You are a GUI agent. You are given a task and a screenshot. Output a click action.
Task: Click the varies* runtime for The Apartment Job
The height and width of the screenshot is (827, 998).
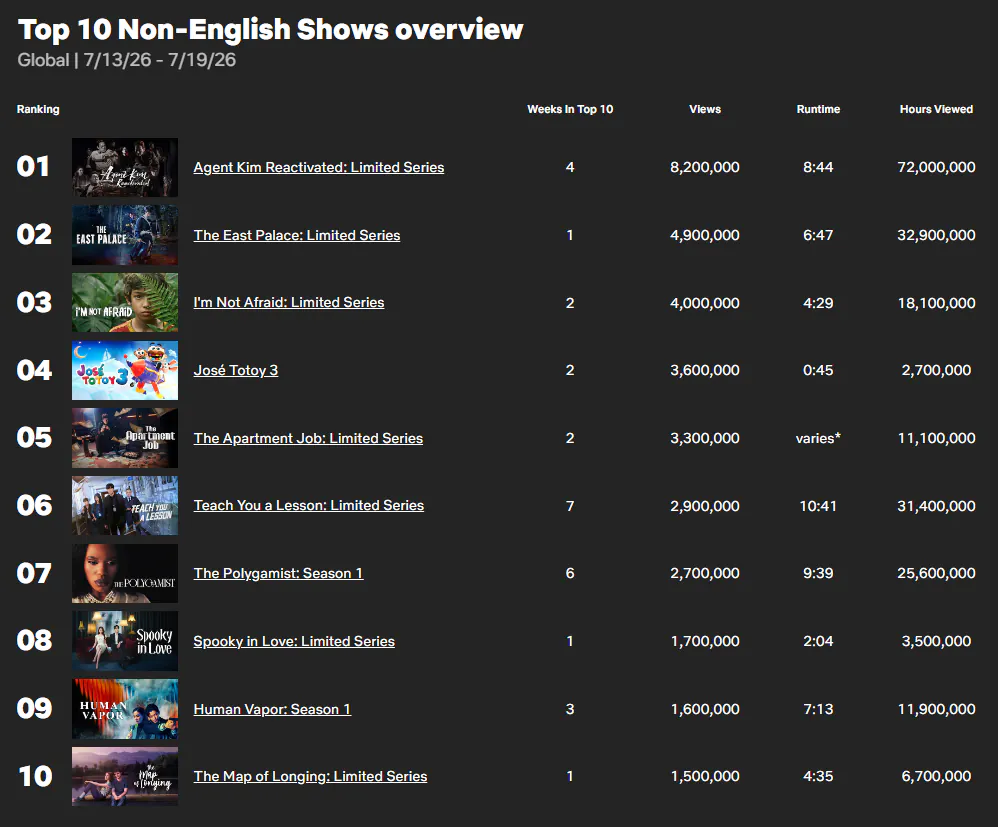pyautogui.click(x=819, y=438)
